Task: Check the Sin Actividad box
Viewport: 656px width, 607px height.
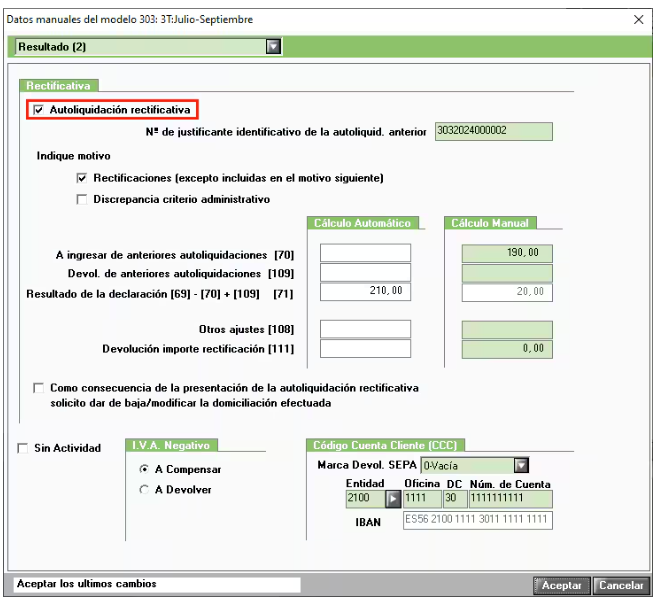Action: pos(24,448)
